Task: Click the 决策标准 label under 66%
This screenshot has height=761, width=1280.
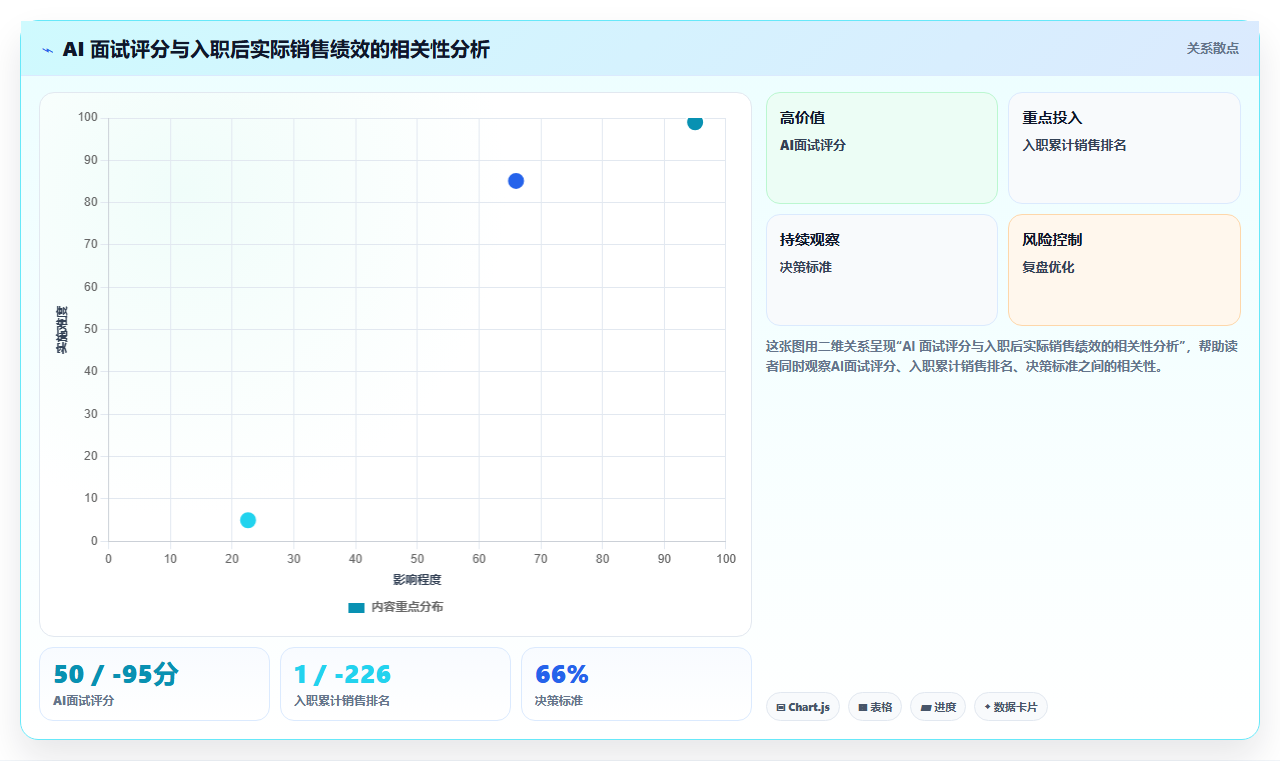Action: point(559,701)
